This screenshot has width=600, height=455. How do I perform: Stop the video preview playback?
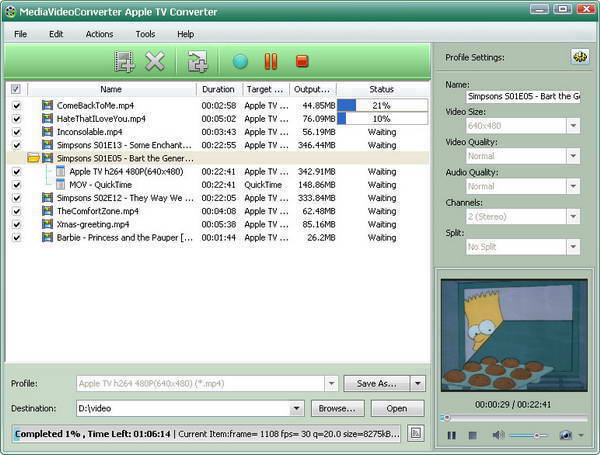[473, 435]
